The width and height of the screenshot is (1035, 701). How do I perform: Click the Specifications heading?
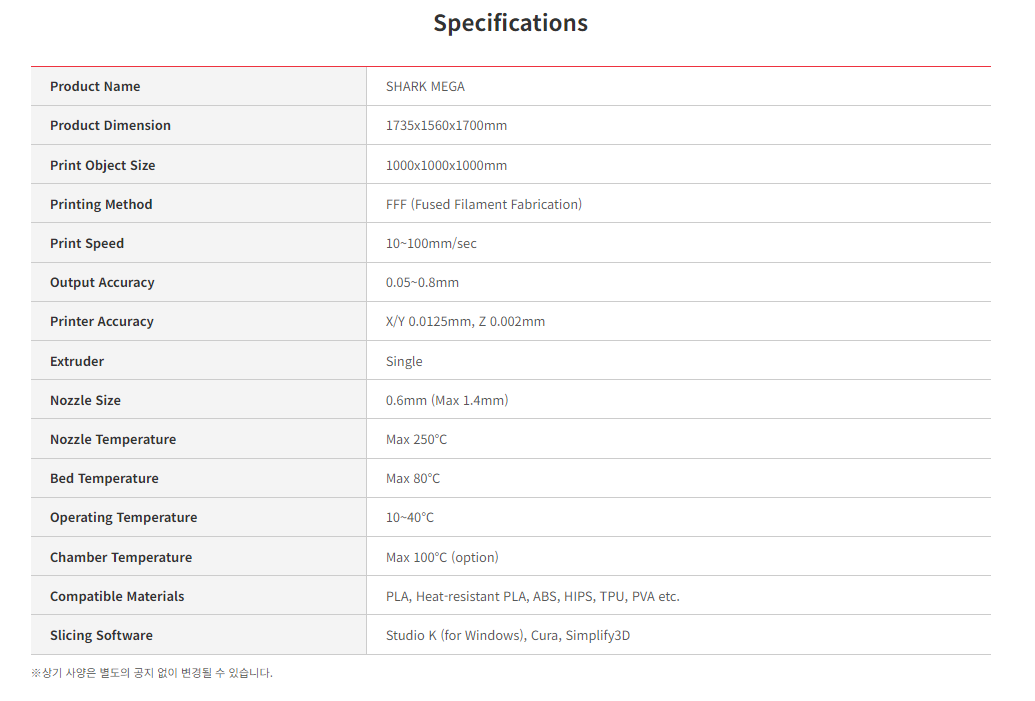coord(510,23)
